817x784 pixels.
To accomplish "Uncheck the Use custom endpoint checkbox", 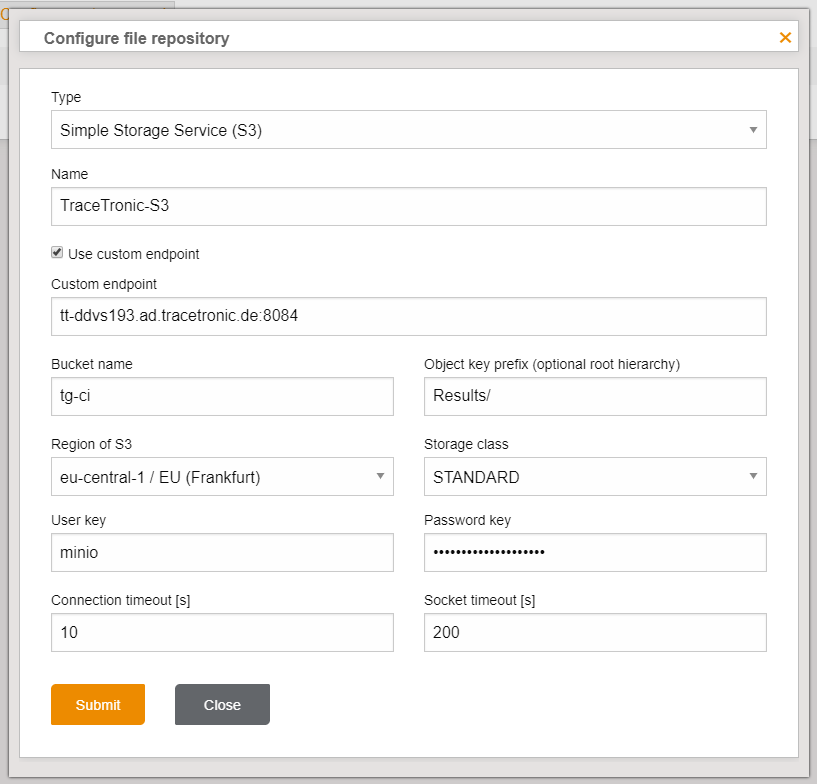I will pyautogui.click(x=57, y=253).
